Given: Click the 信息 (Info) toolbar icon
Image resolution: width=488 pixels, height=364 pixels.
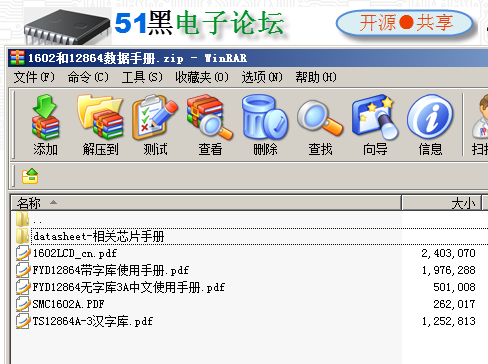Looking at the screenshot, I should [x=430, y=117].
